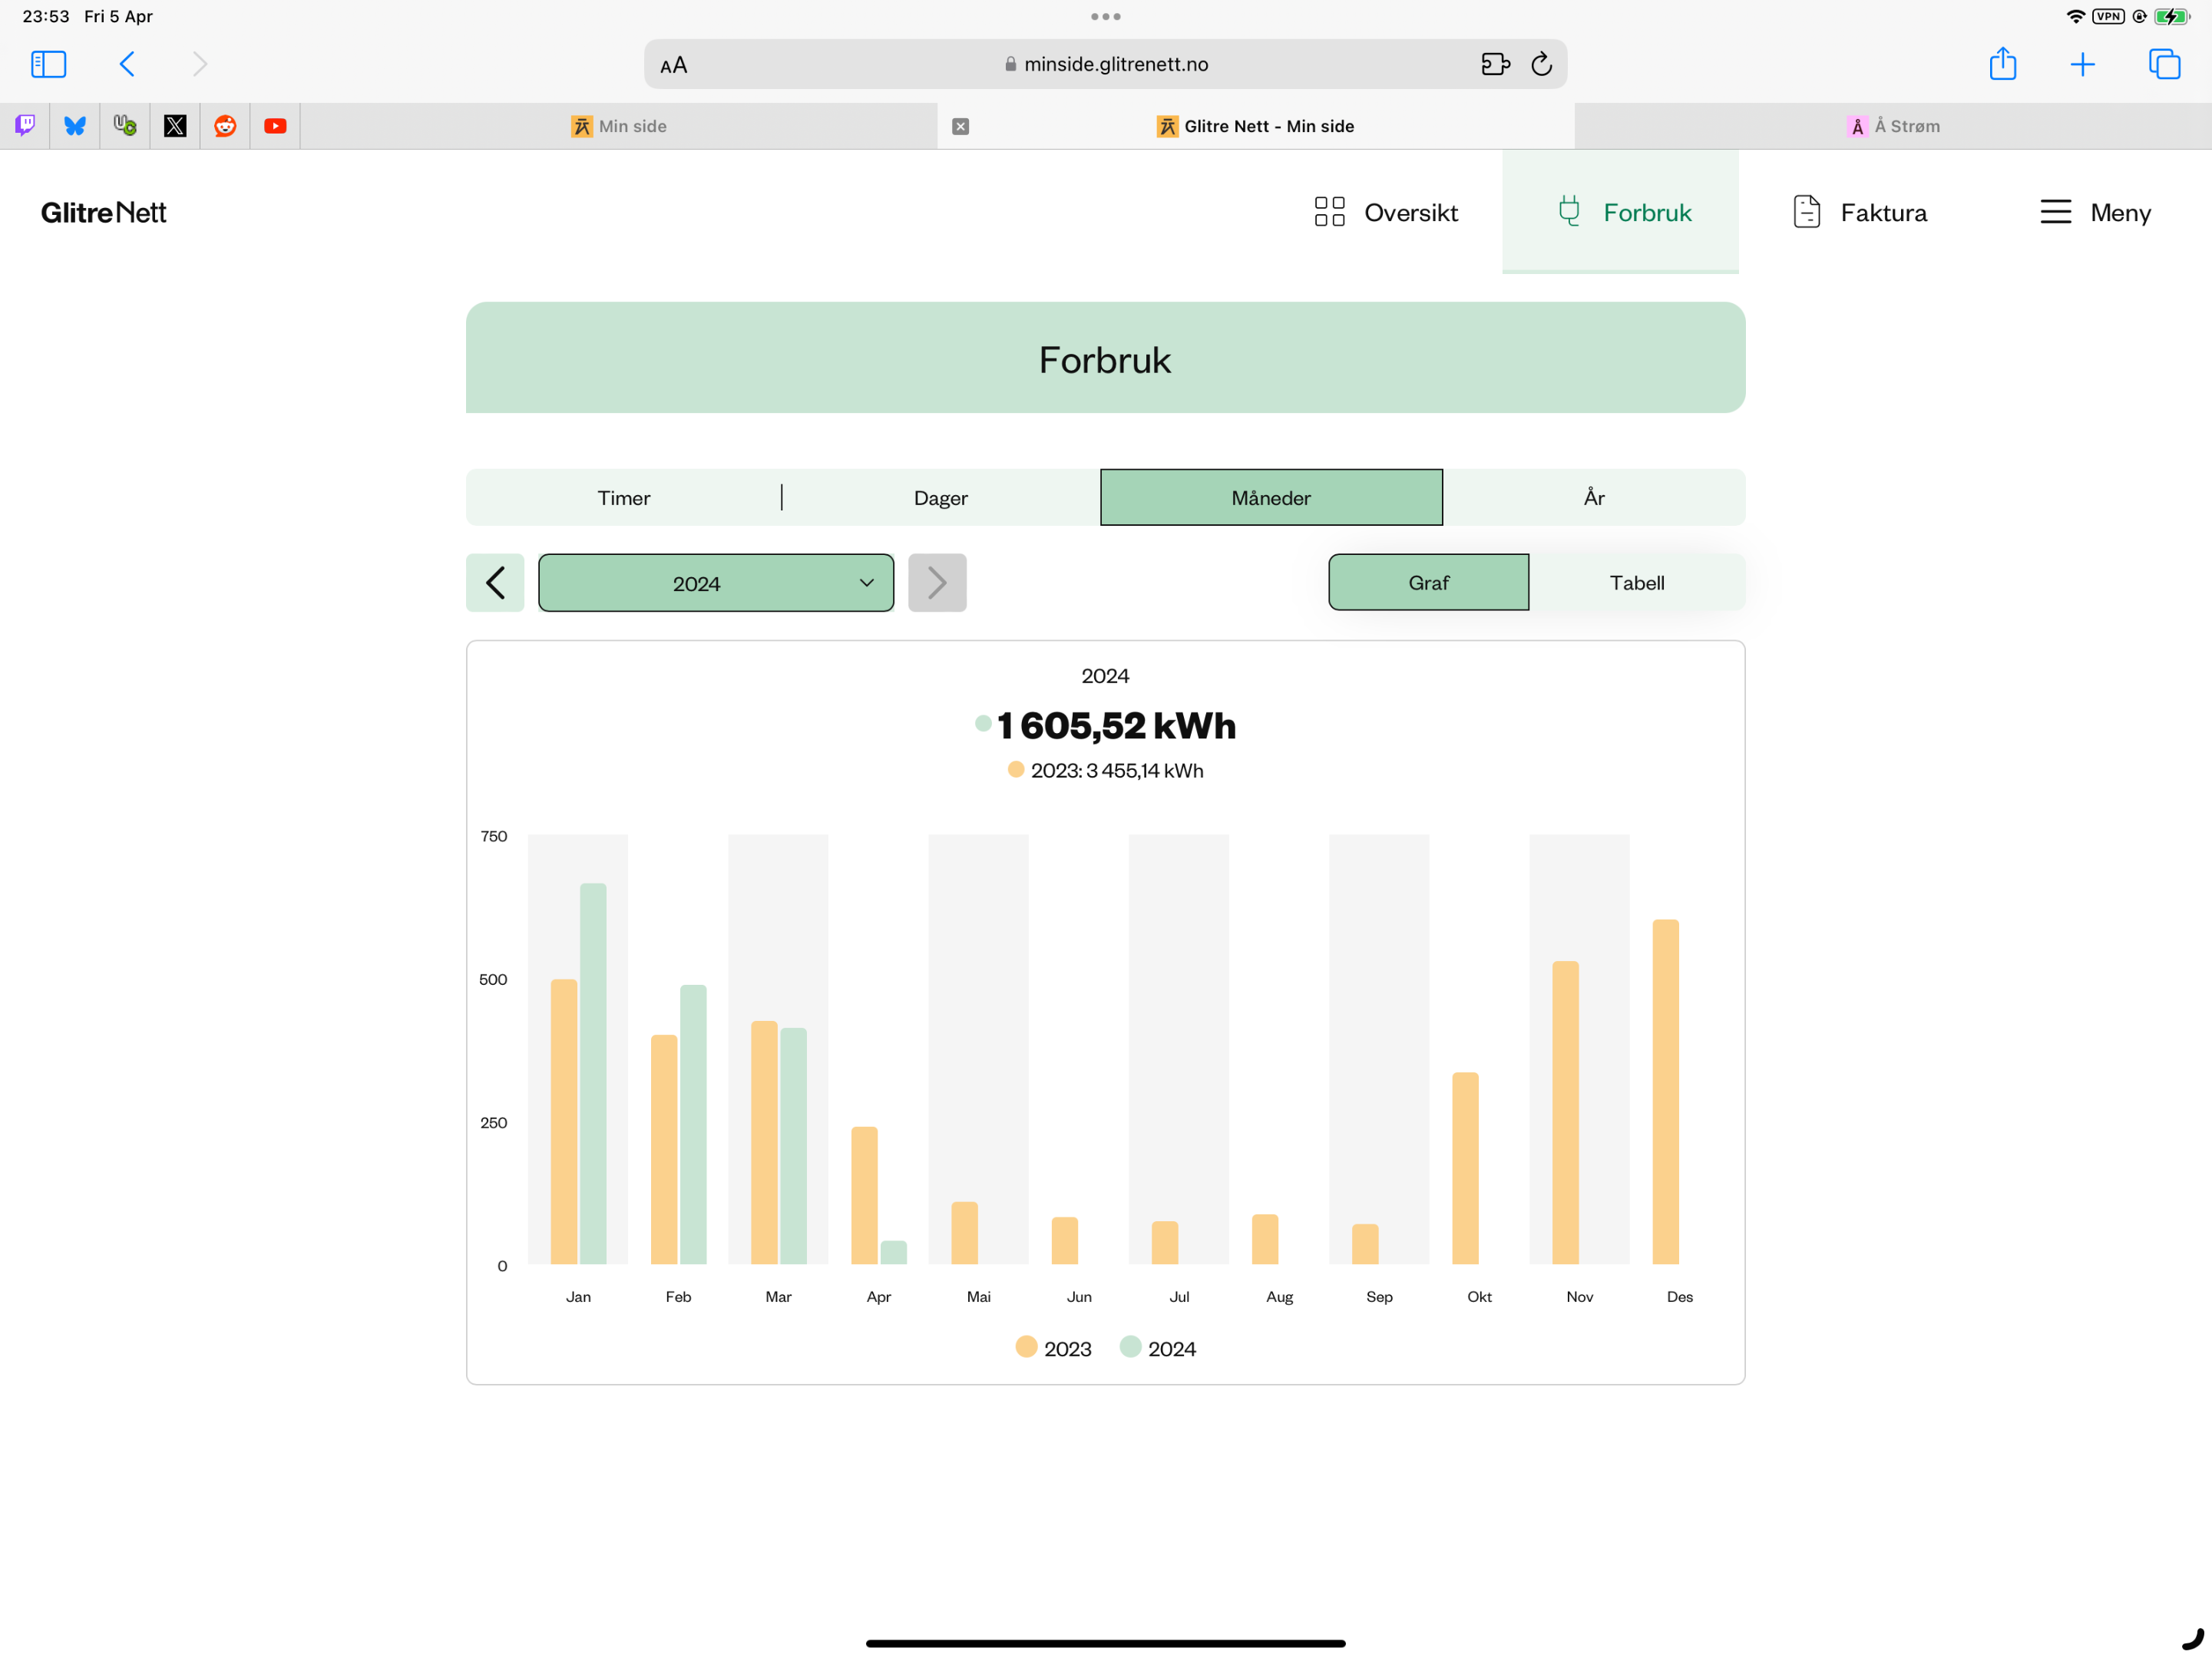The image size is (2212, 1658).
Task: Click the disabled next-year right chevron
Action: [937, 583]
